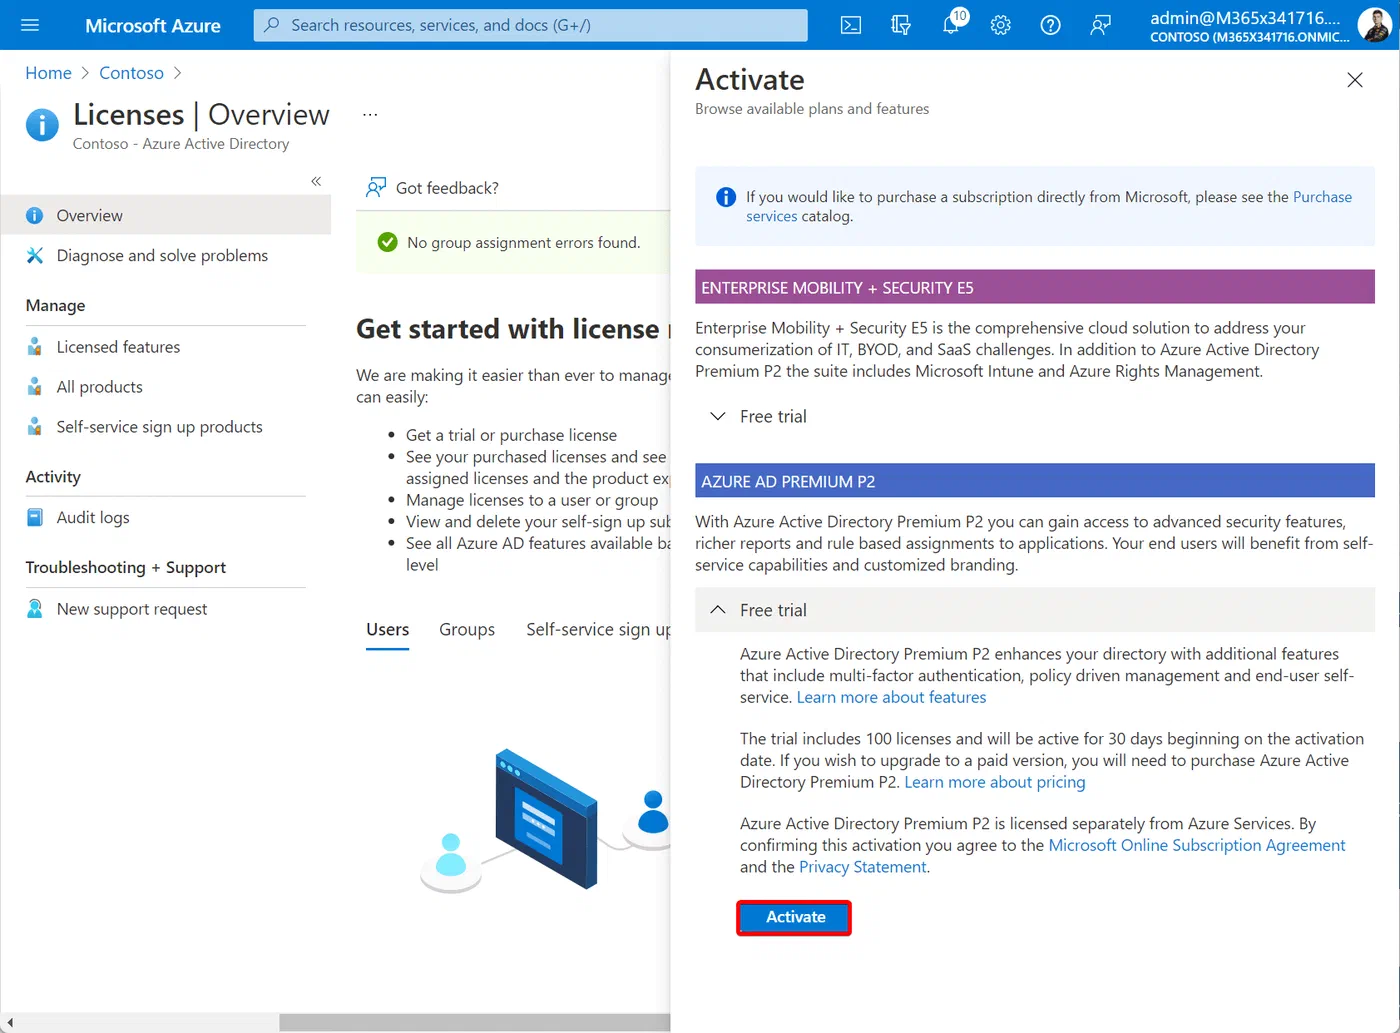Close the Activate panel
The height and width of the screenshot is (1033, 1400).
click(1355, 80)
